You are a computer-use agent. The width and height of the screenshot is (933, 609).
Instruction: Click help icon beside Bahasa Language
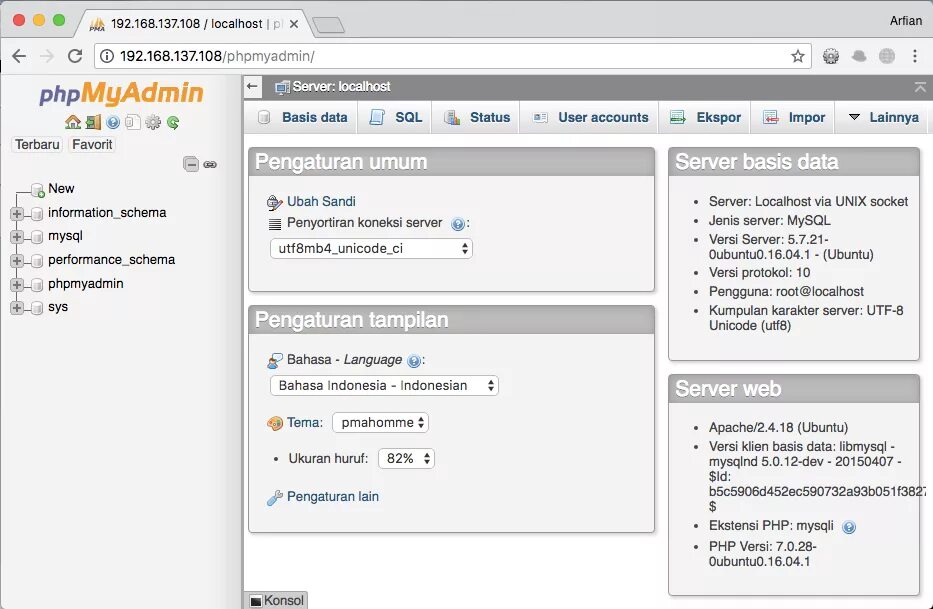414,361
